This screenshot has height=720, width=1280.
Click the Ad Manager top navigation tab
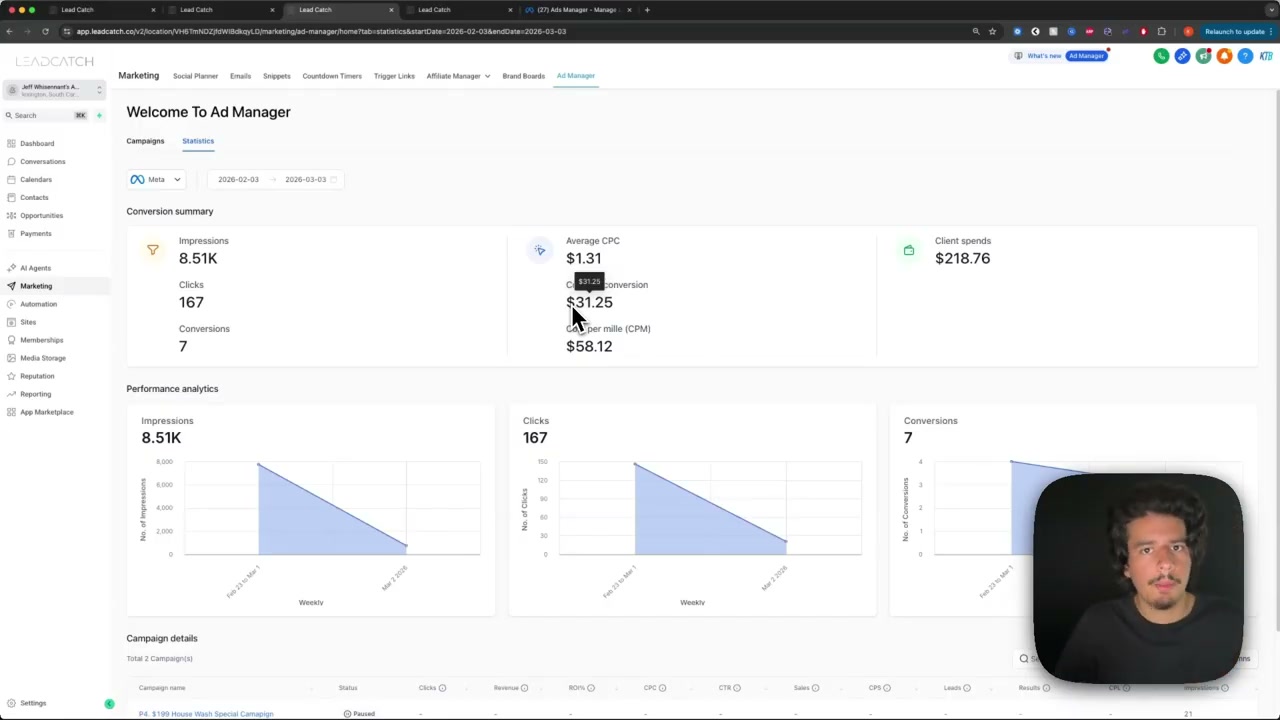(x=576, y=76)
